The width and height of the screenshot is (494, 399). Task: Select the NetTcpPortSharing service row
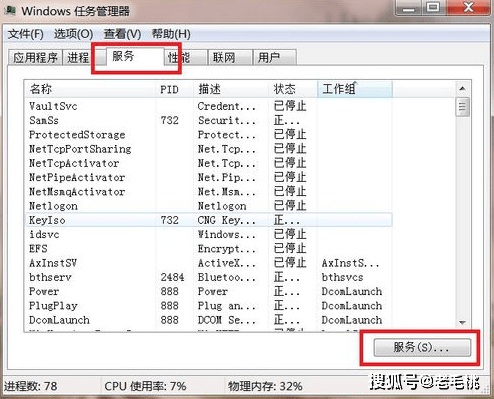pyautogui.click(x=209, y=149)
